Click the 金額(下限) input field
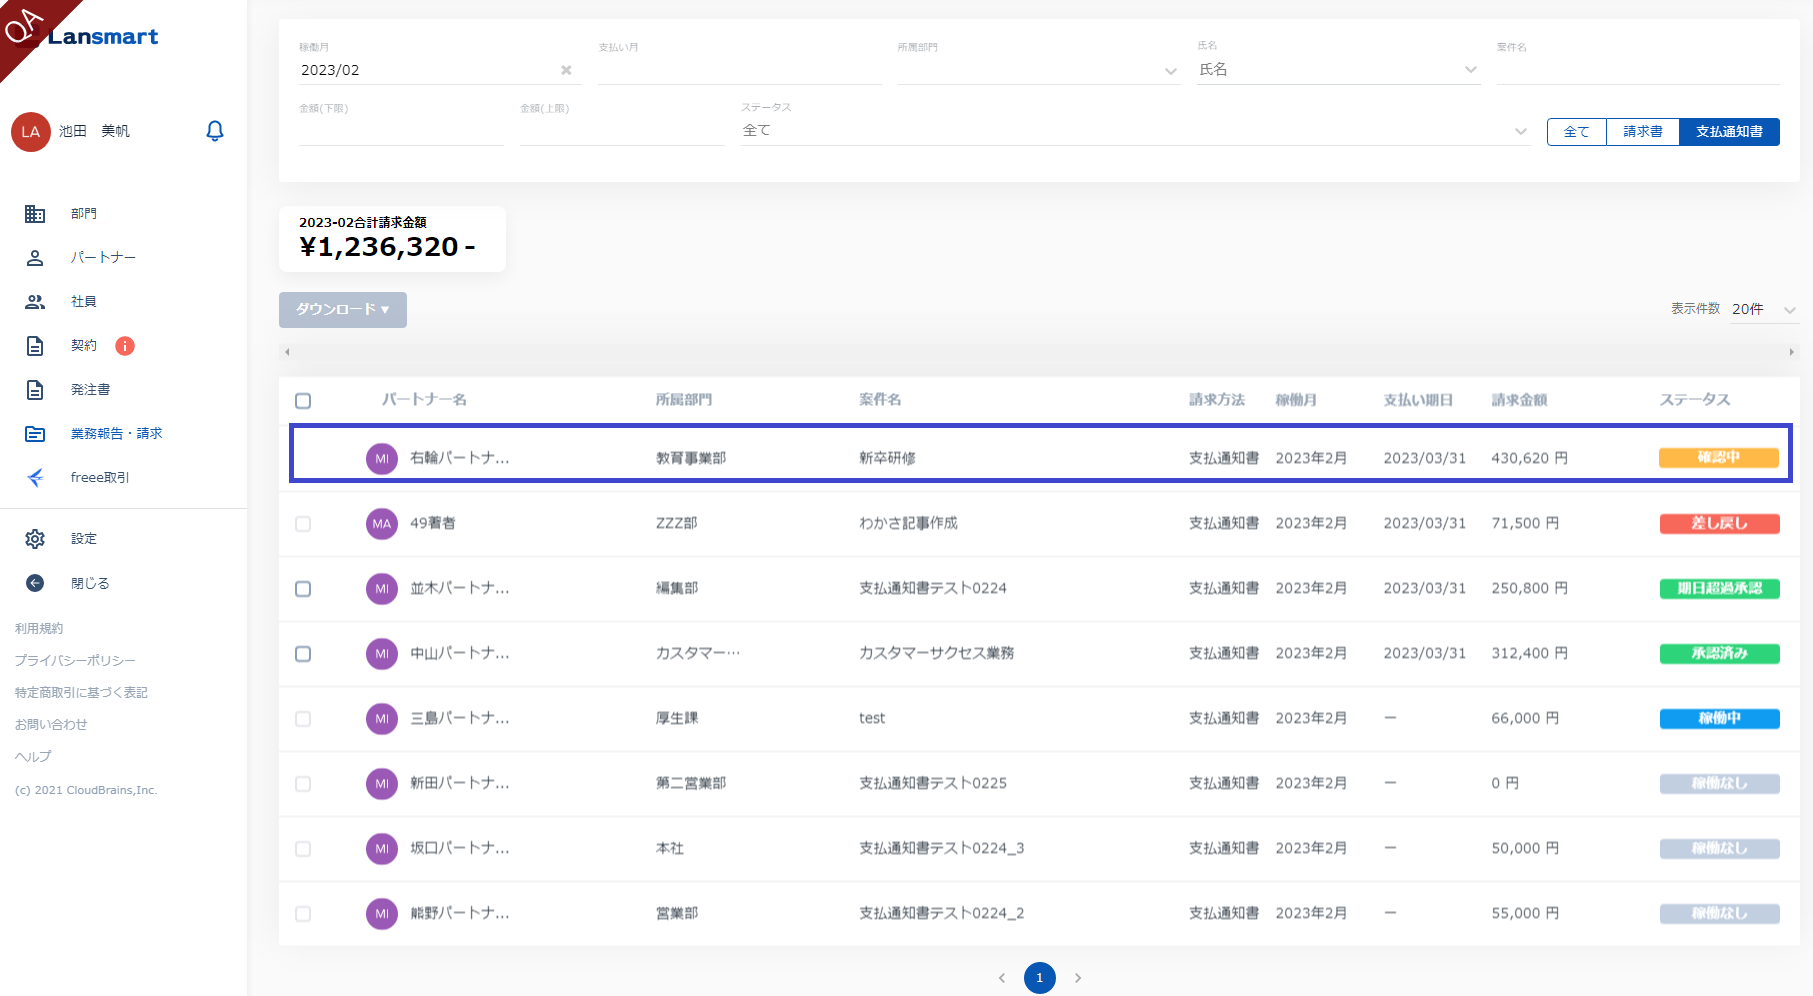 coord(400,131)
